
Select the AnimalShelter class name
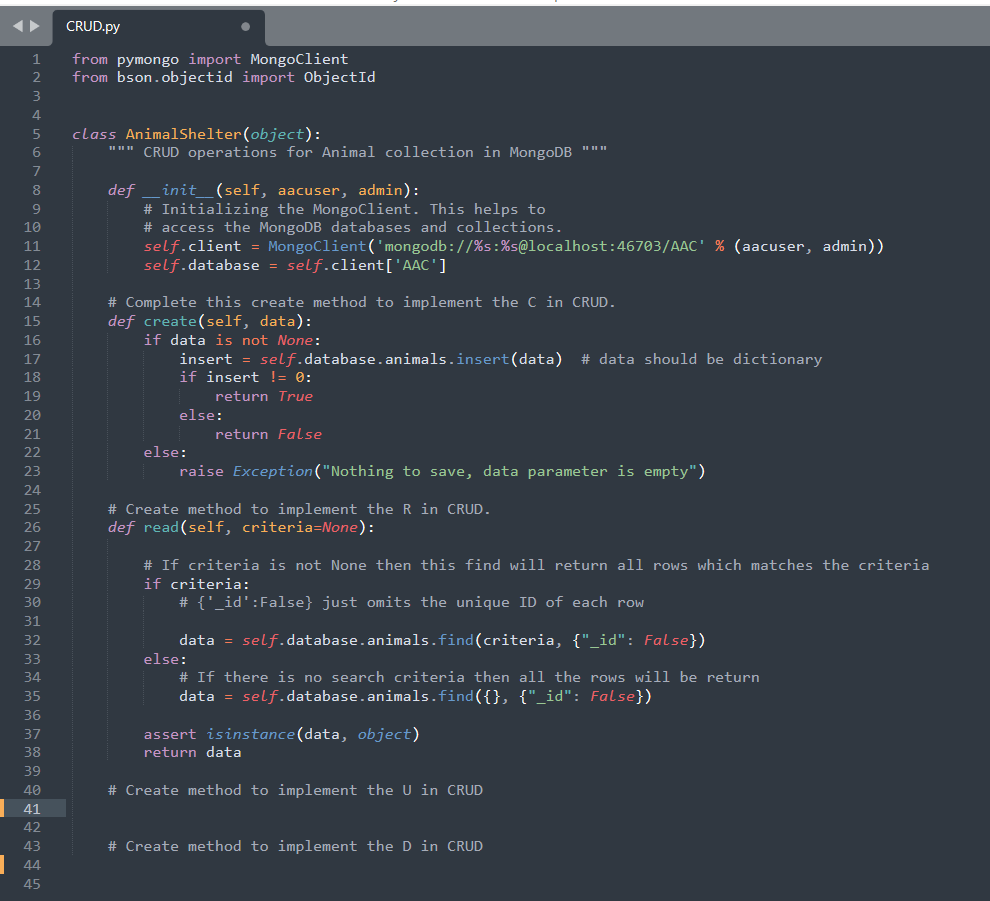(182, 133)
